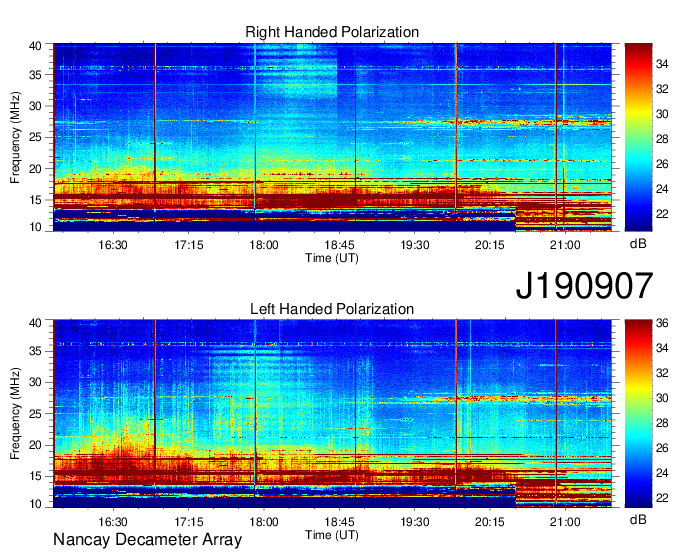The height and width of the screenshot is (552, 680).
Task: Click 34 value on Right Handed color bar
Action: pos(662,64)
